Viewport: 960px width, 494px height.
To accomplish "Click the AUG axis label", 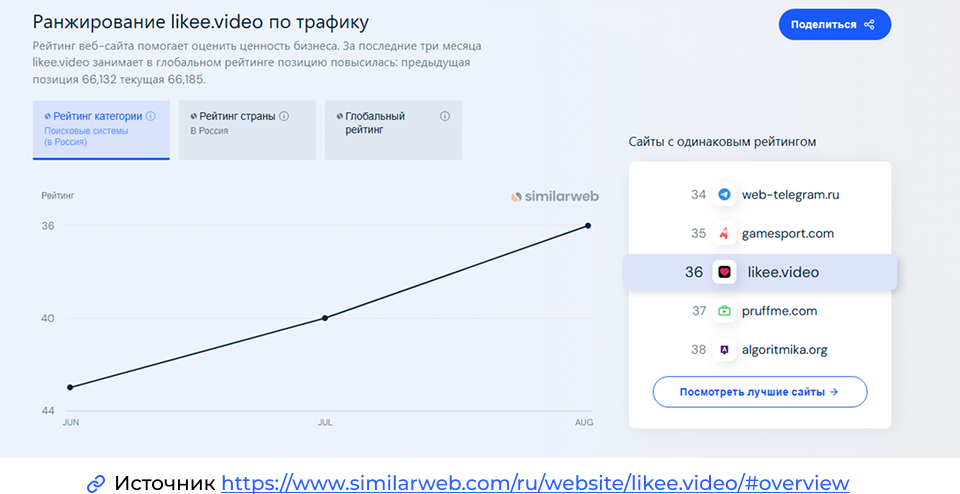I will [585, 422].
